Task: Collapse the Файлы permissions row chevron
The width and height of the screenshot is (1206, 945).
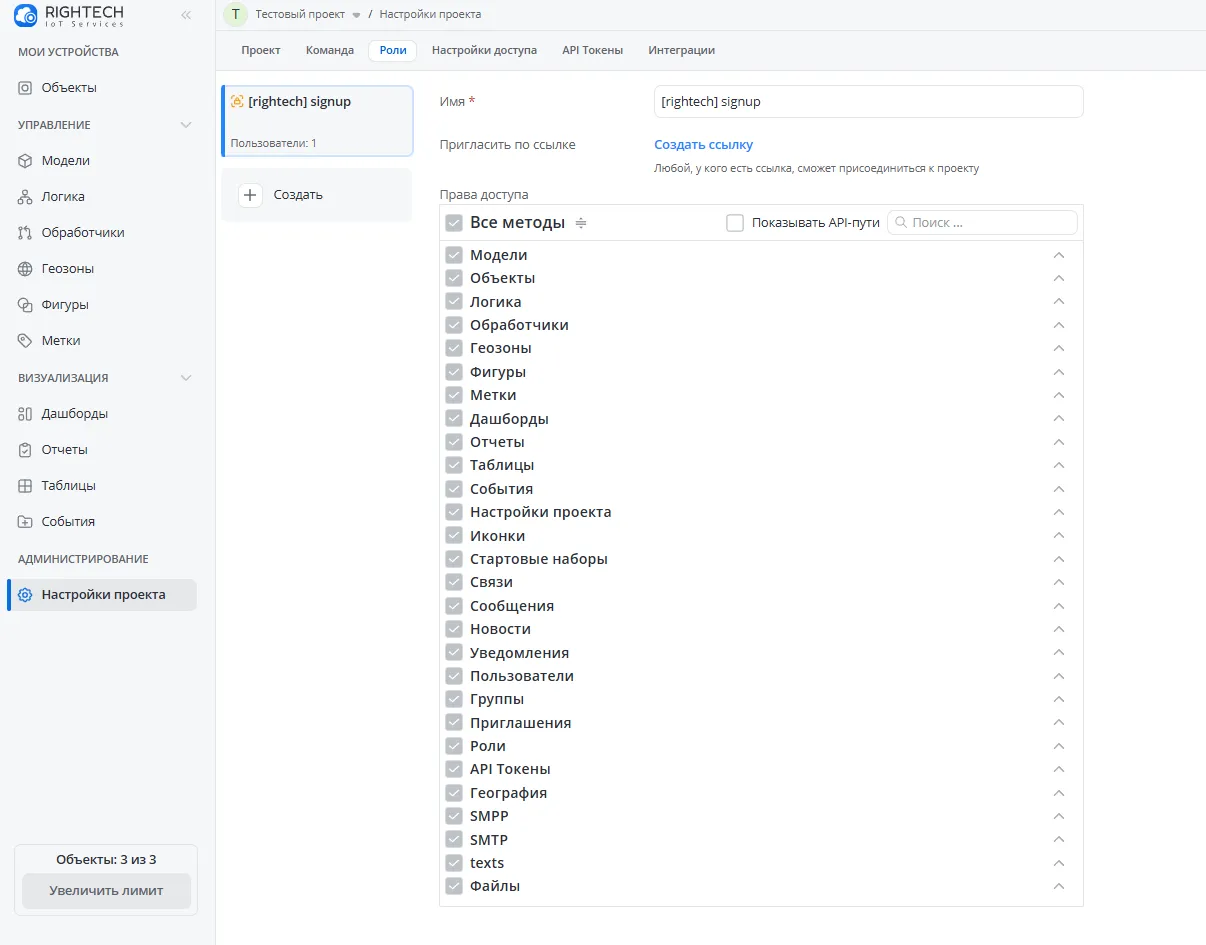Action: pos(1059,886)
